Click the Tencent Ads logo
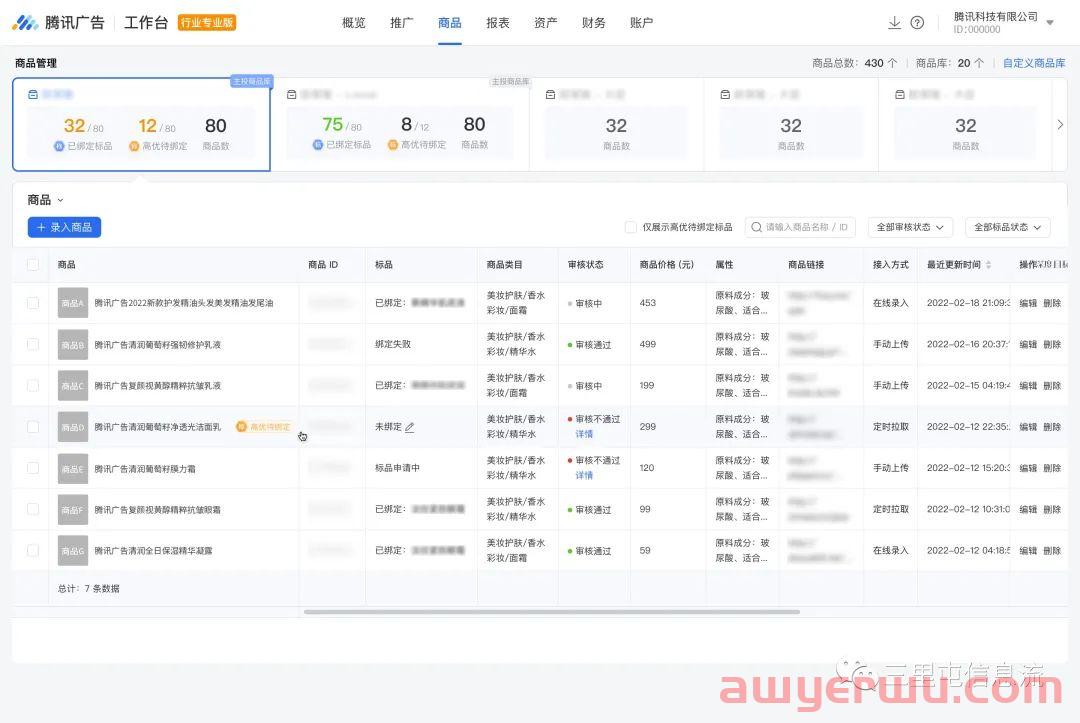This screenshot has height=723, width=1080. point(58,22)
